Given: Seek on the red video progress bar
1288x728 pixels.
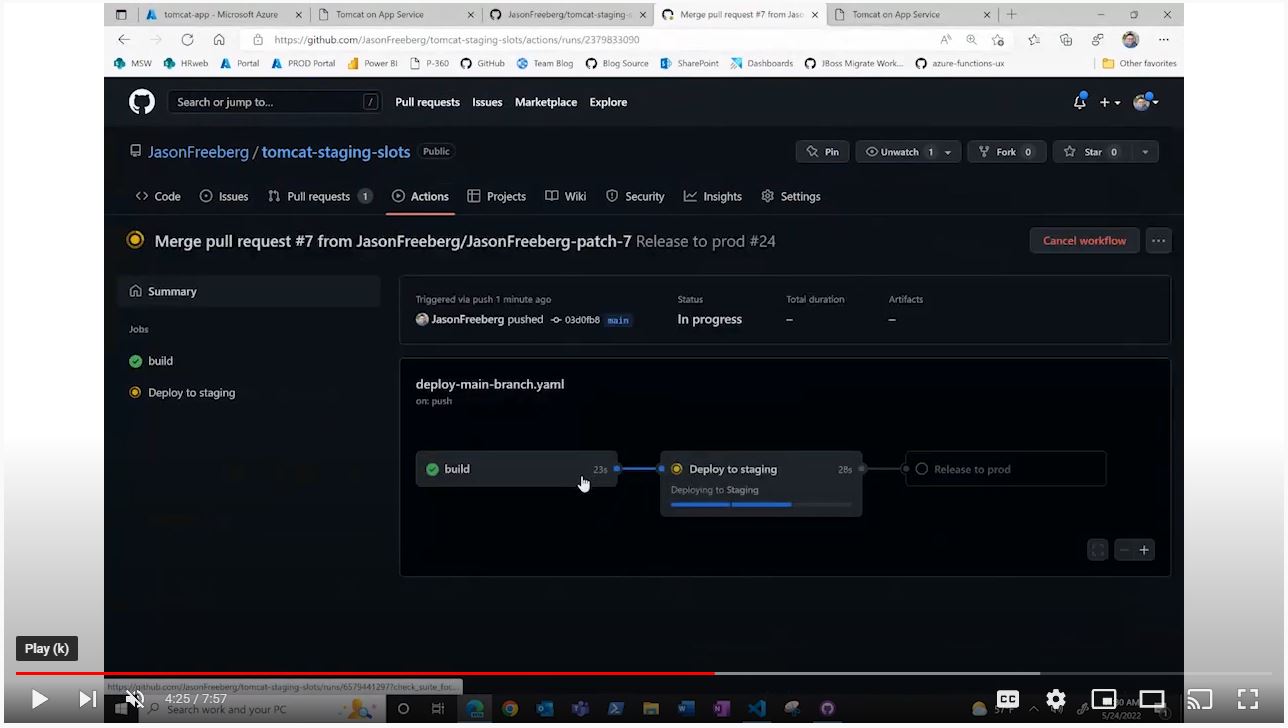Looking at the screenshot, I should pyautogui.click(x=644, y=673).
